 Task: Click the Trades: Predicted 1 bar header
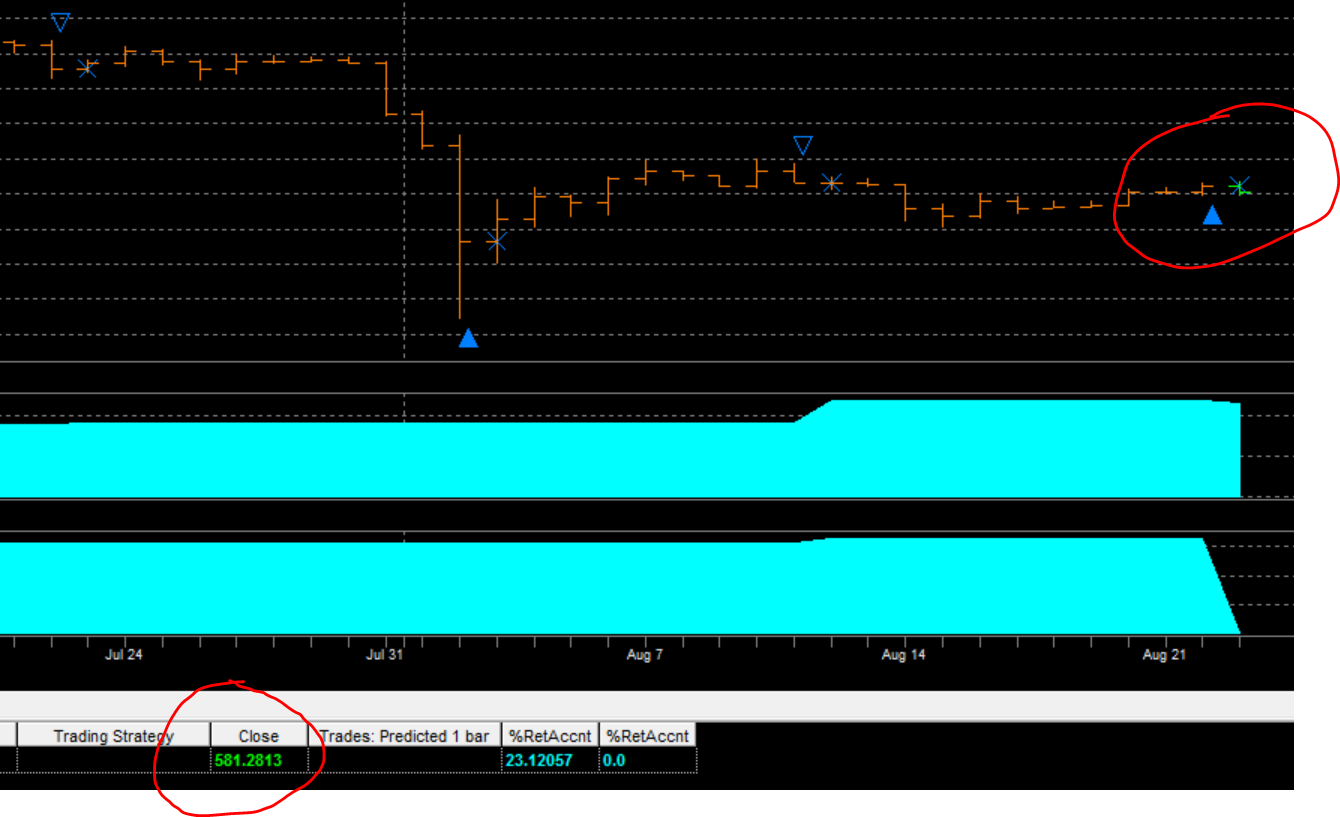pos(405,736)
